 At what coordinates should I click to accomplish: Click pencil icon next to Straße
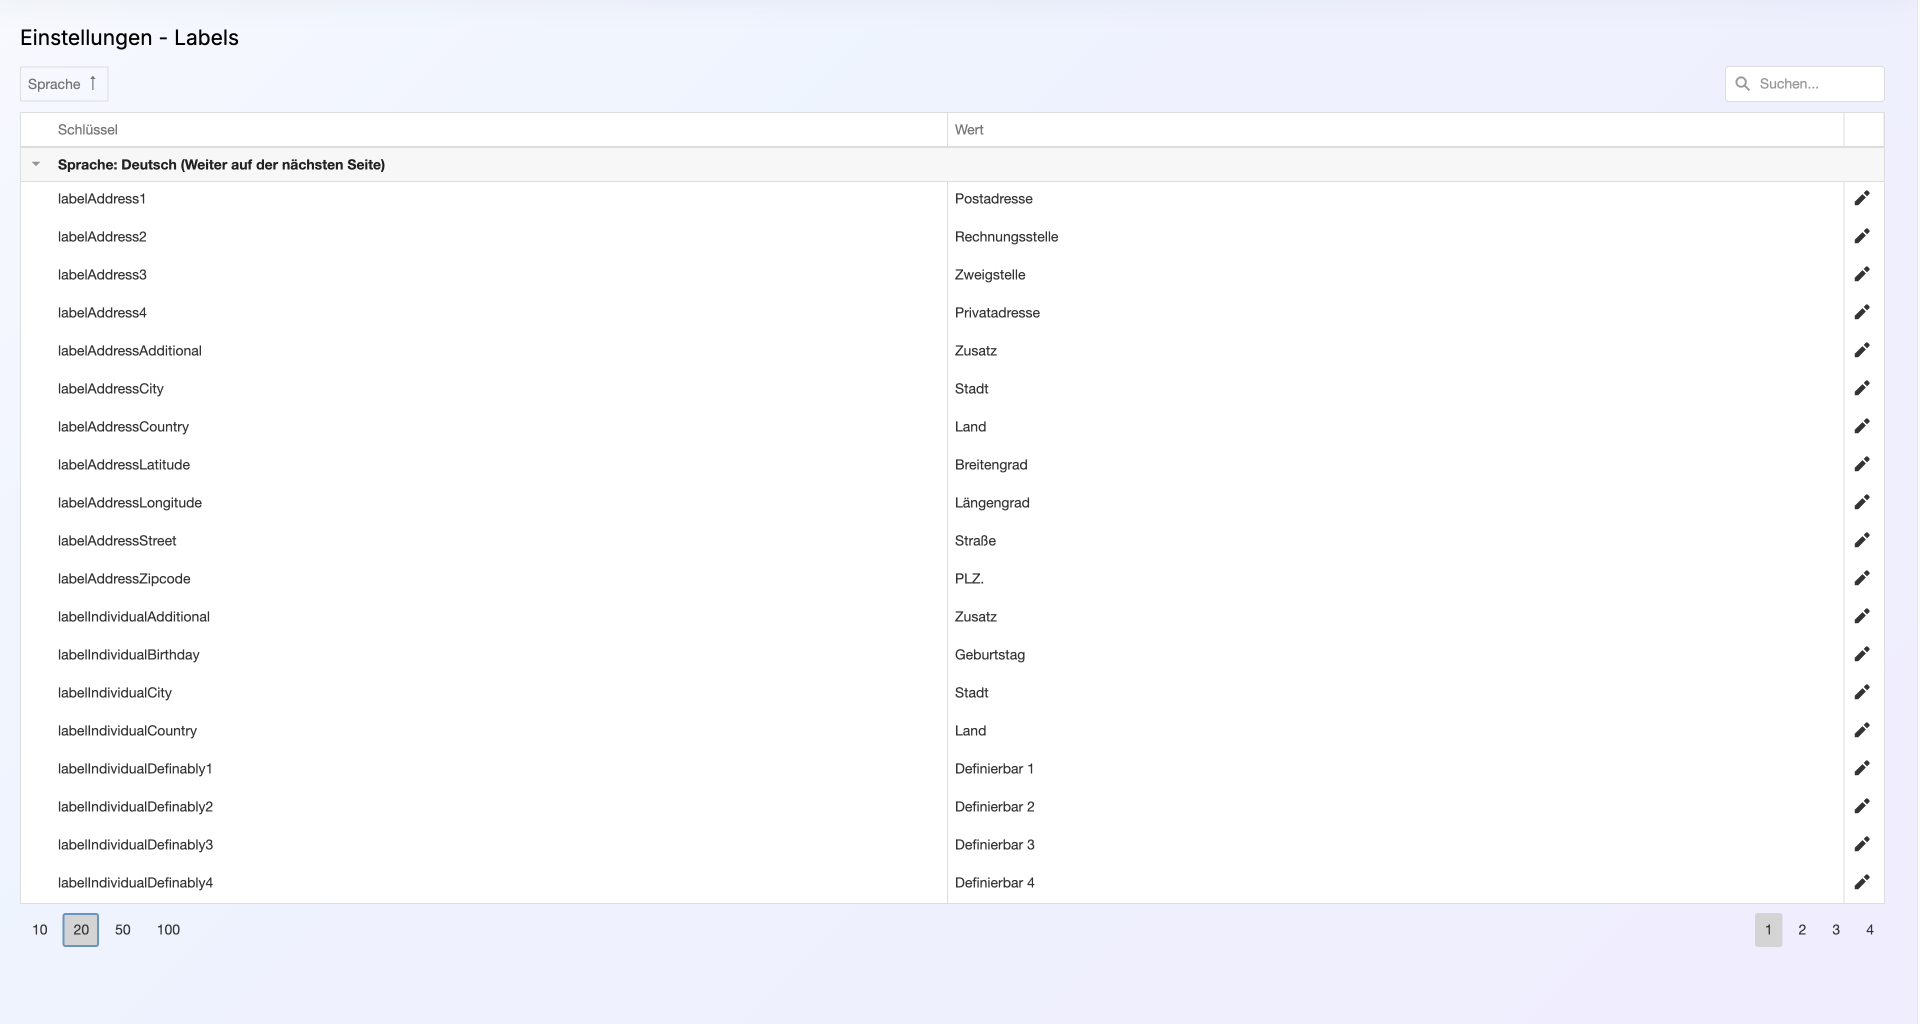1861,541
